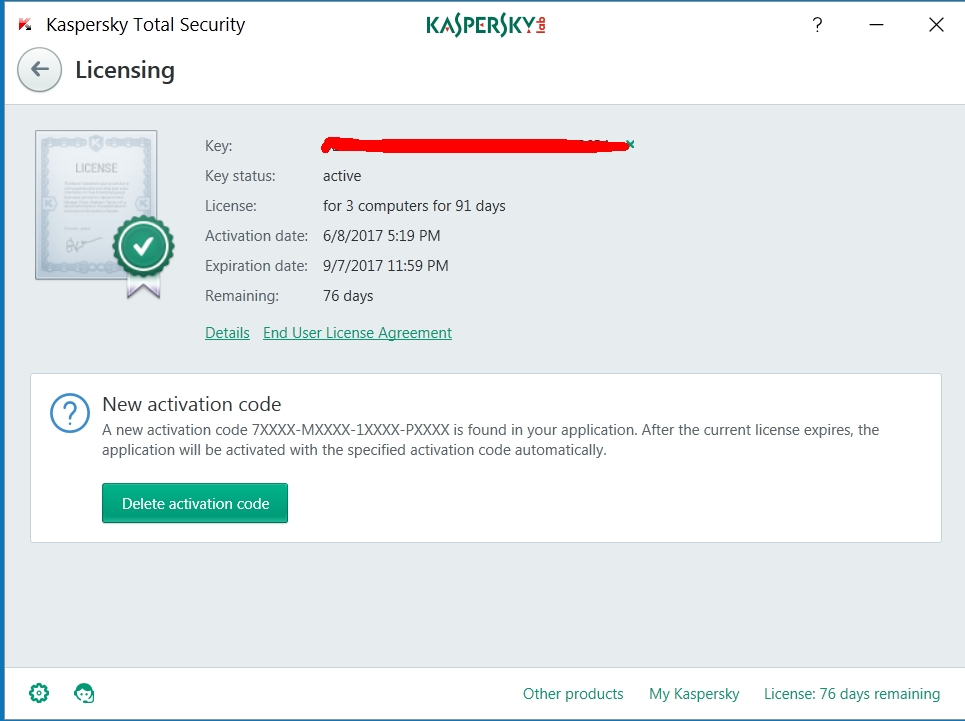965x721 pixels.
Task: Open support via the headset face icon
Action: [84, 693]
